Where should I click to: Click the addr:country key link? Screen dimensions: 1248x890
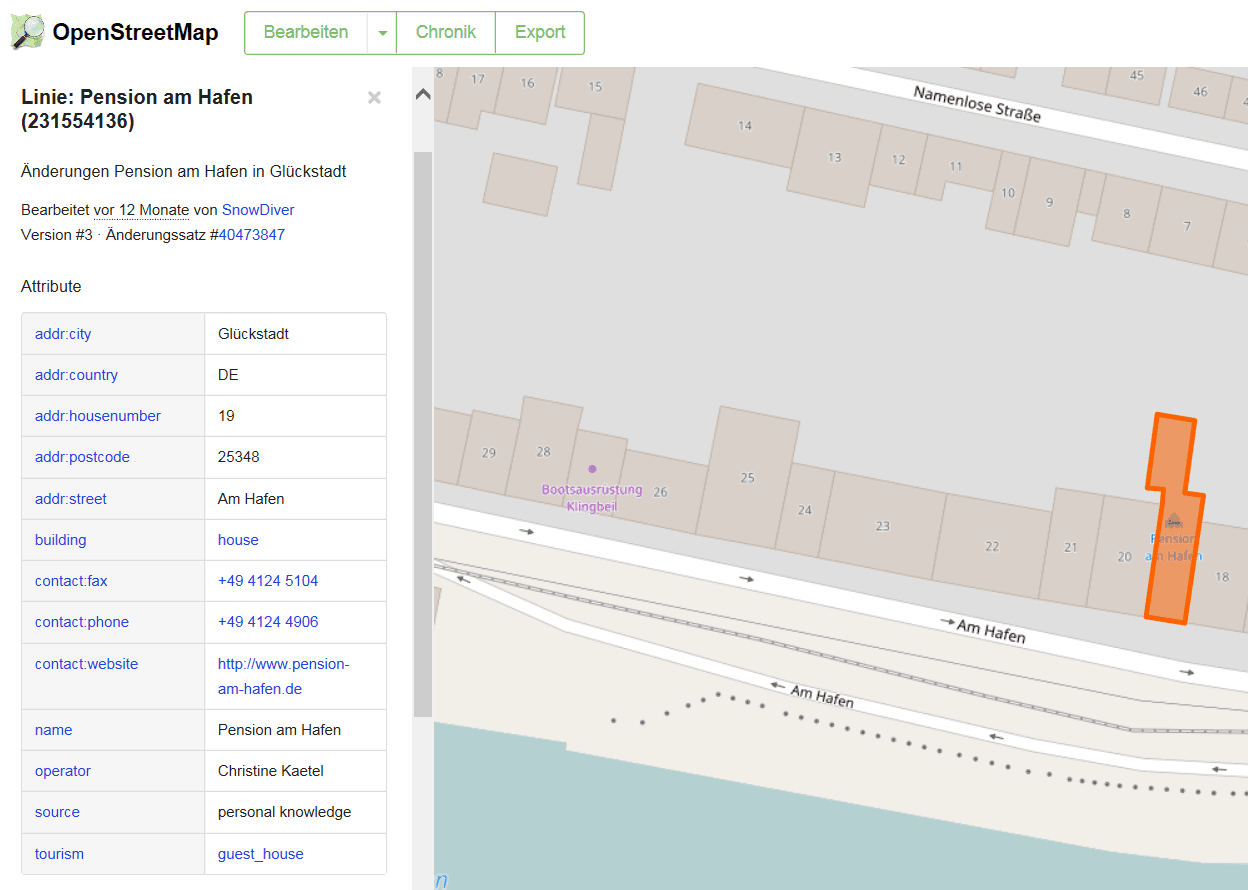click(76, 375)
